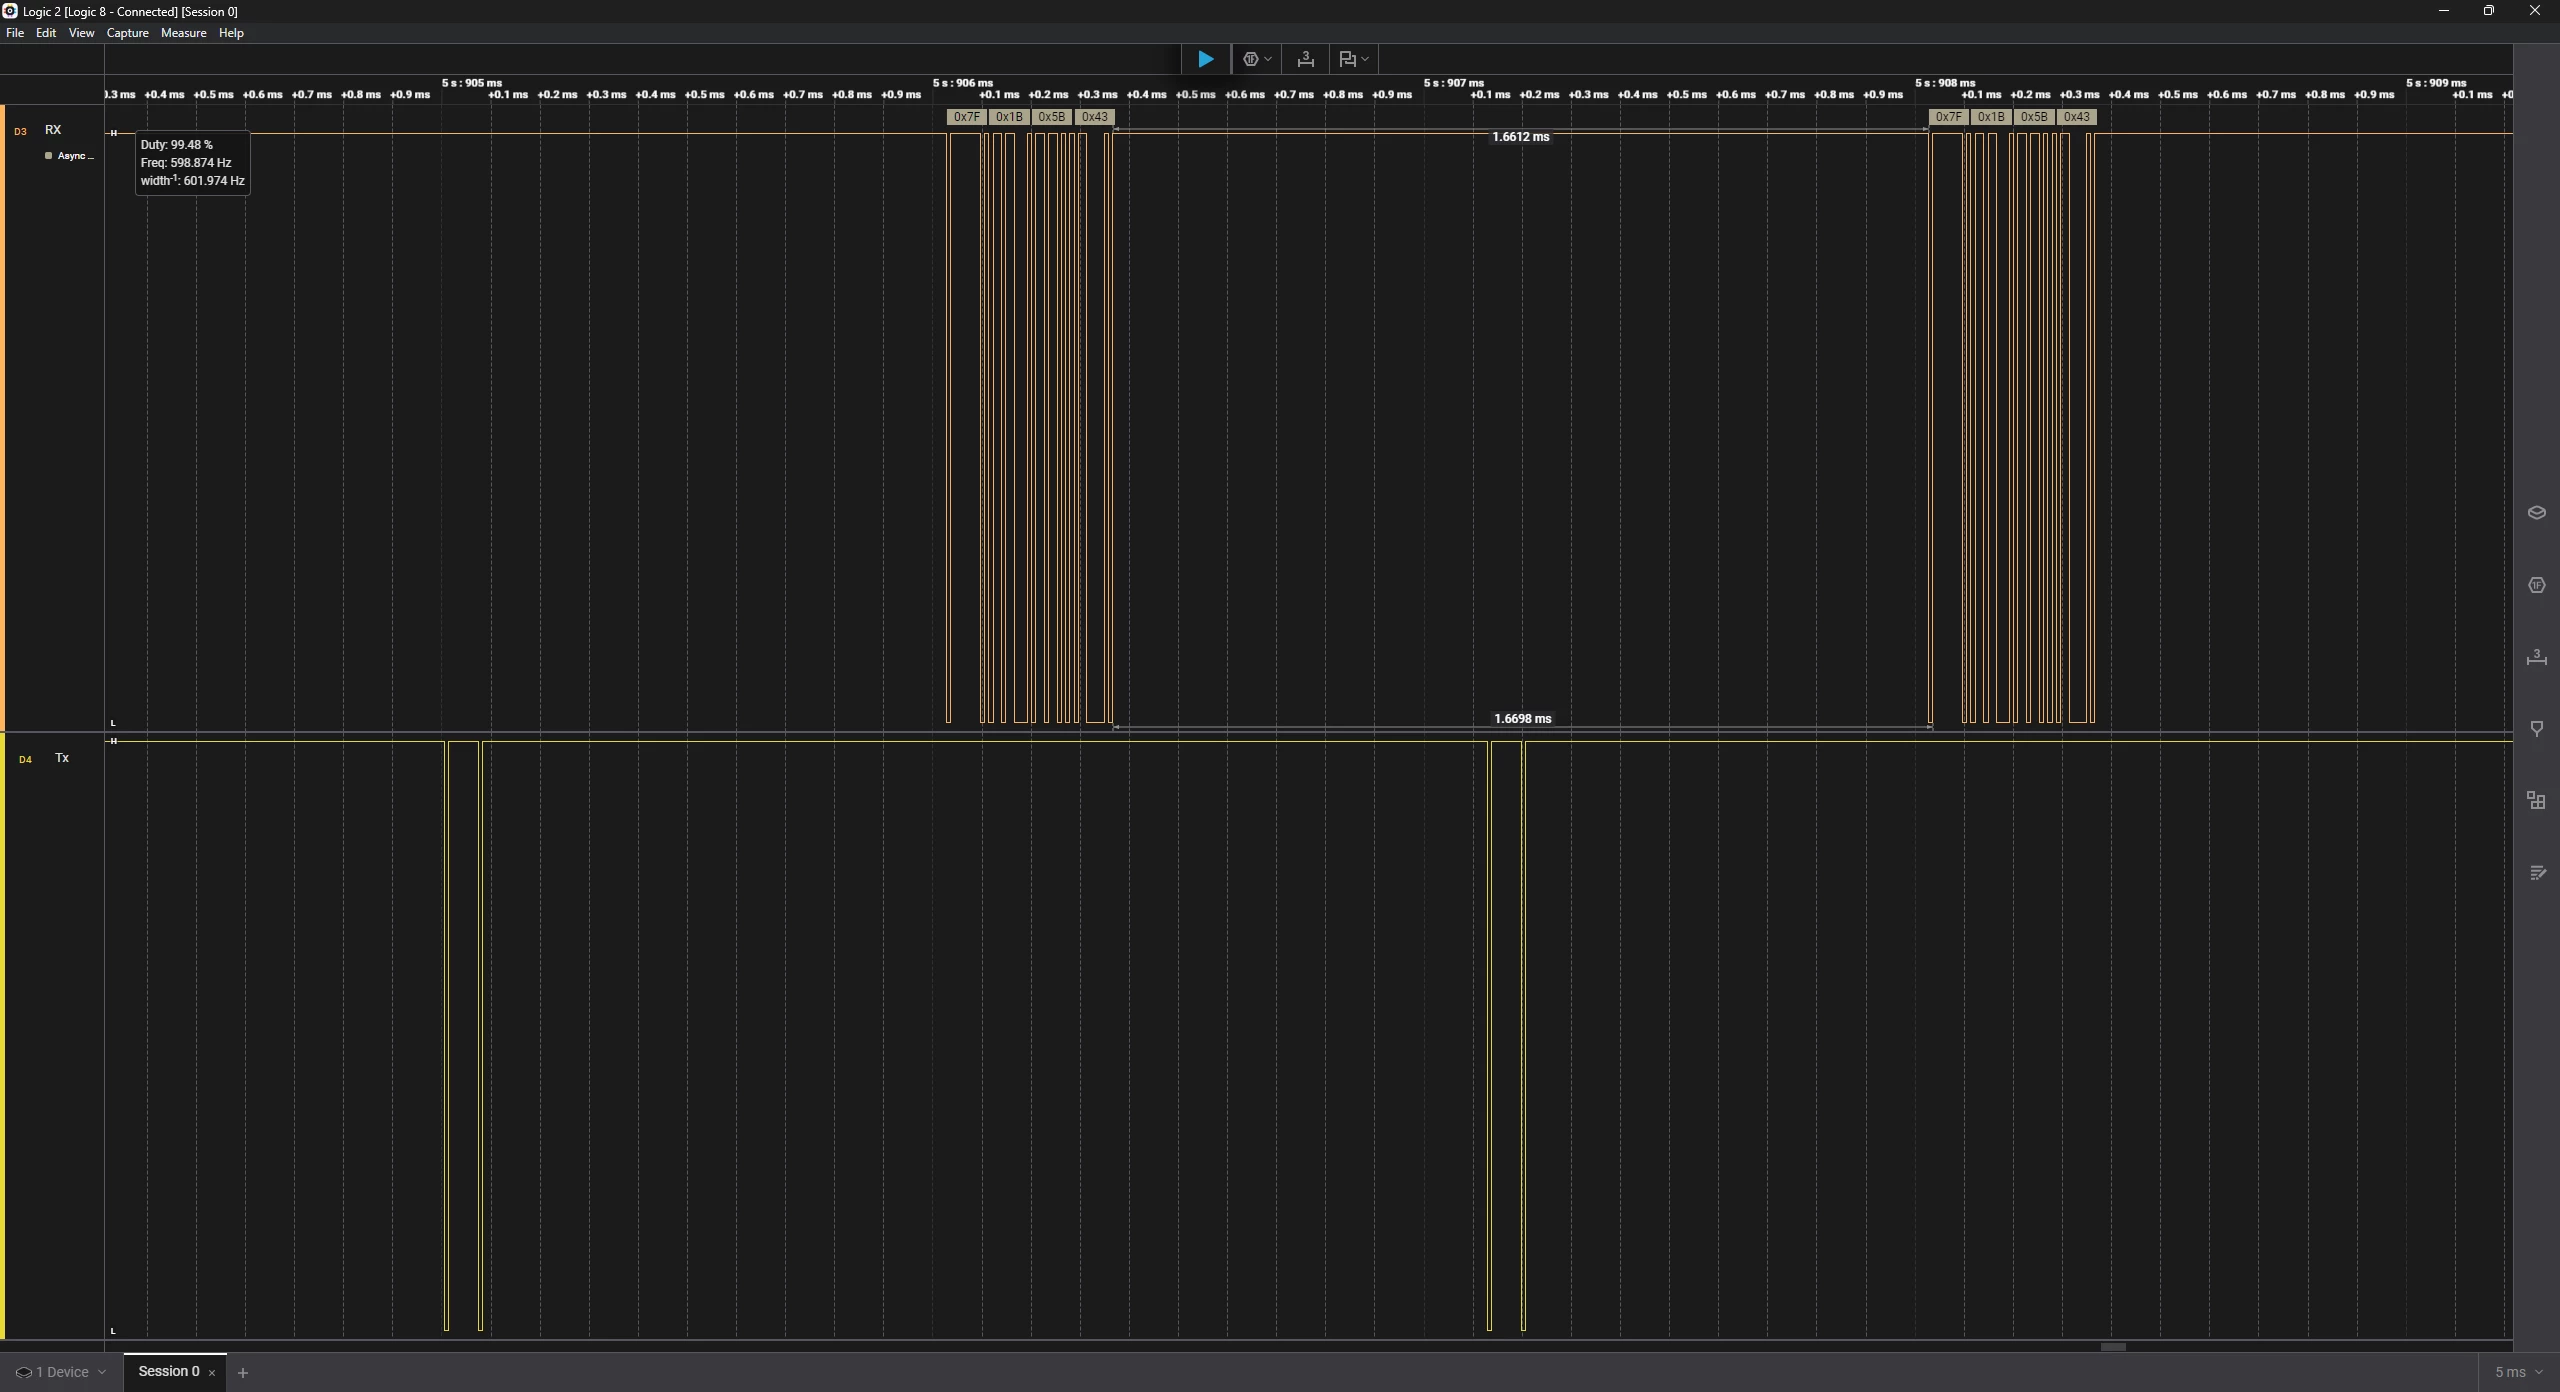
Task: Open the View menu
Action: pos(81,33)
